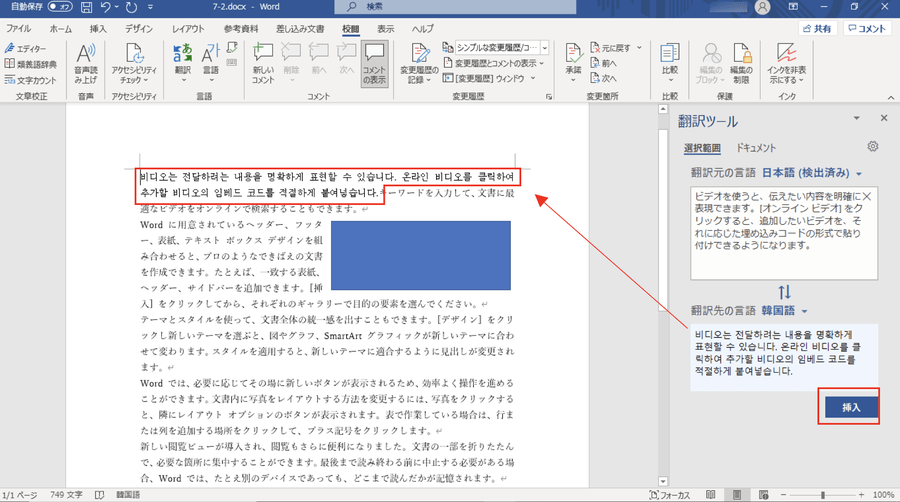Insert a New Comment
Image resolution: width=900 pixels, height=502 pixels.
(263, 64)
